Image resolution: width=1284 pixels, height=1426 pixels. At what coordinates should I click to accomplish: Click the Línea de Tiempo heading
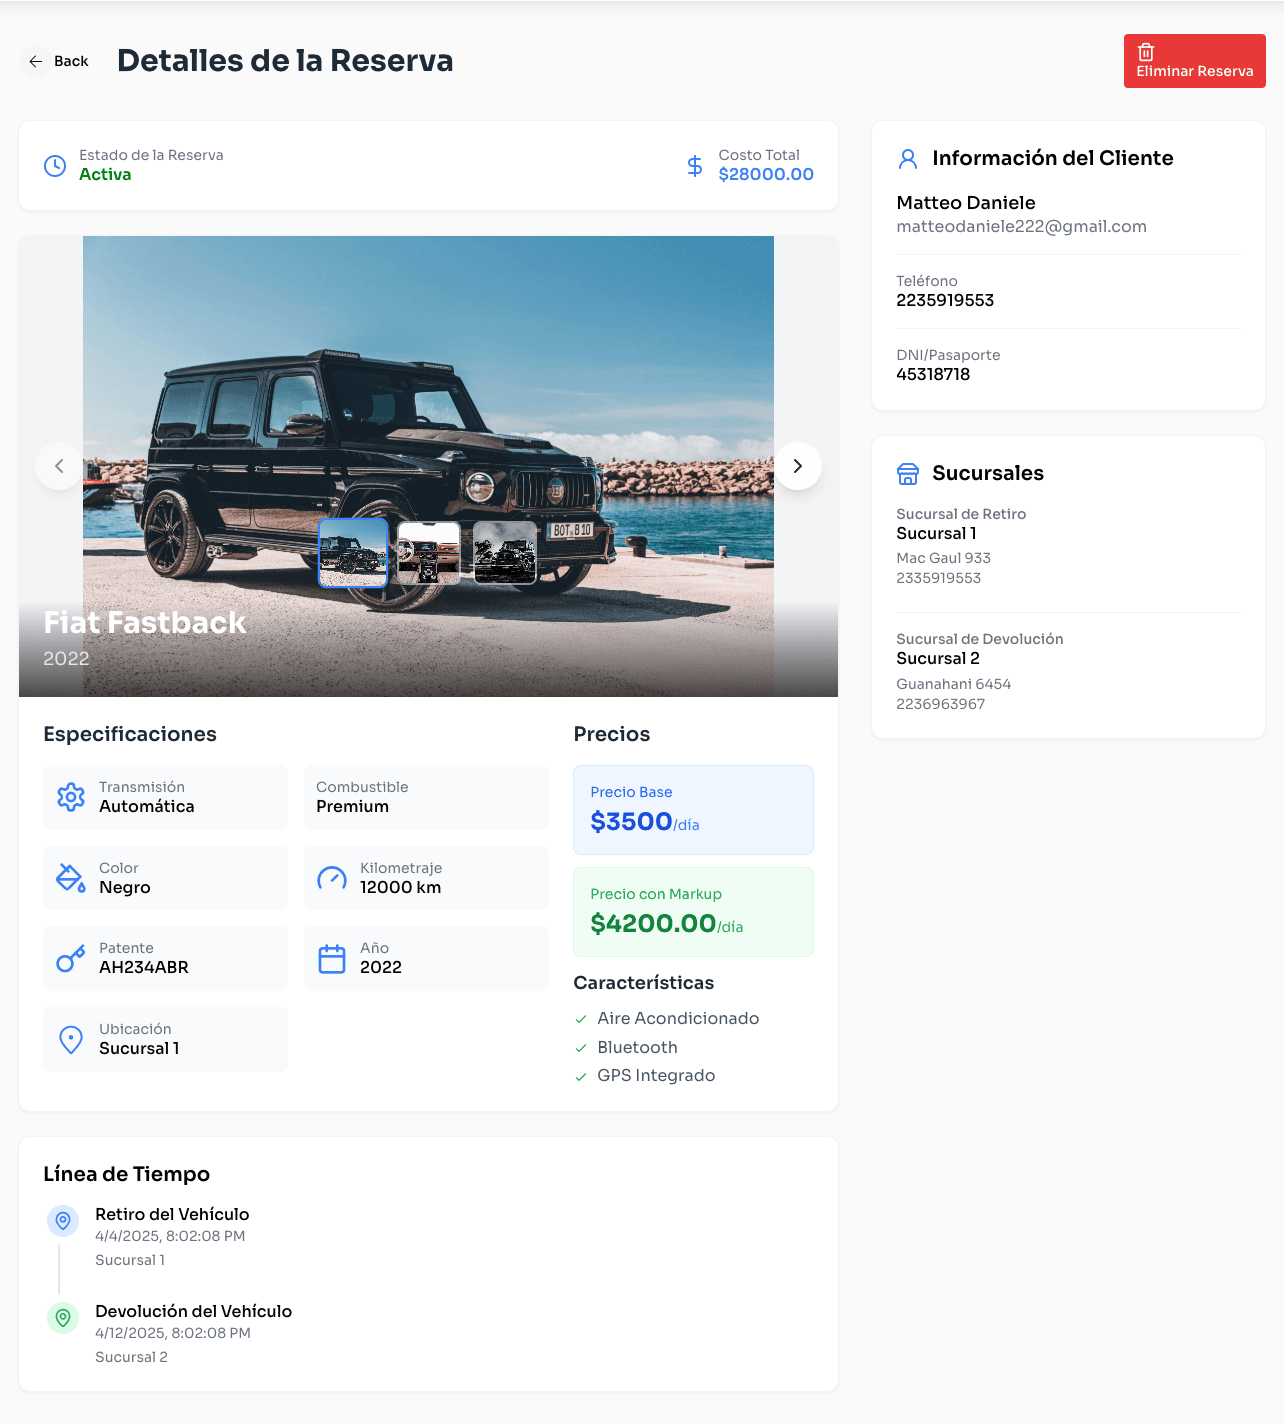(126, 1174)
